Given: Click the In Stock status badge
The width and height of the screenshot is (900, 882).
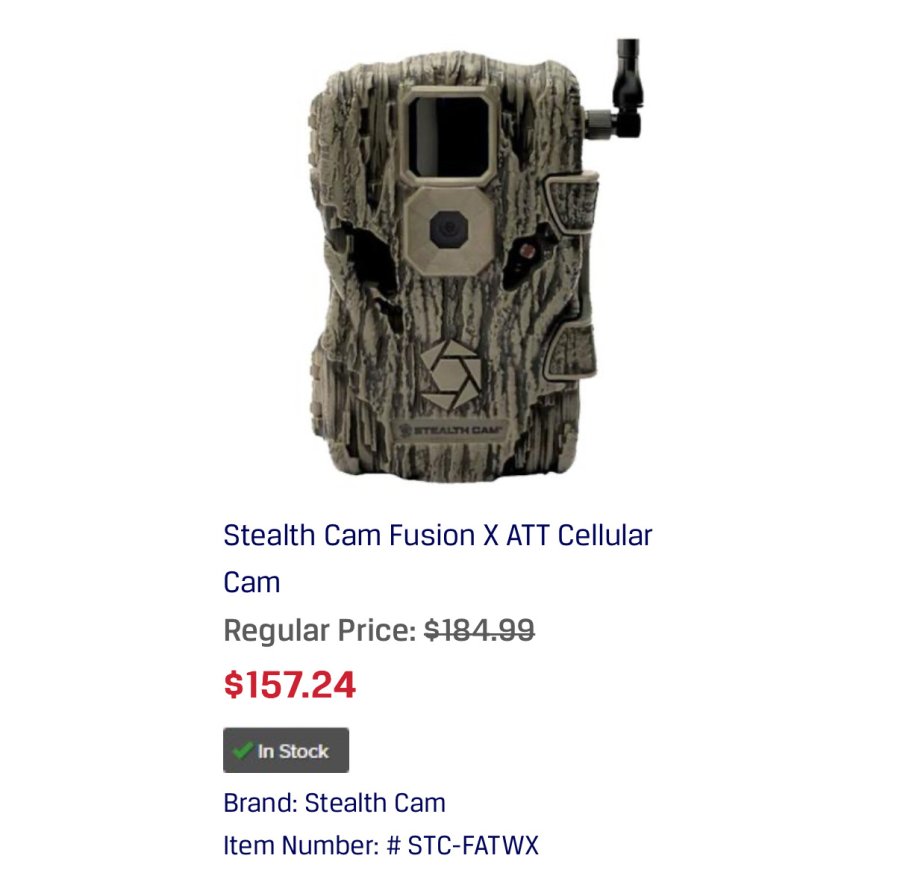Looking at the screenshot, I should tap(286, 751).
